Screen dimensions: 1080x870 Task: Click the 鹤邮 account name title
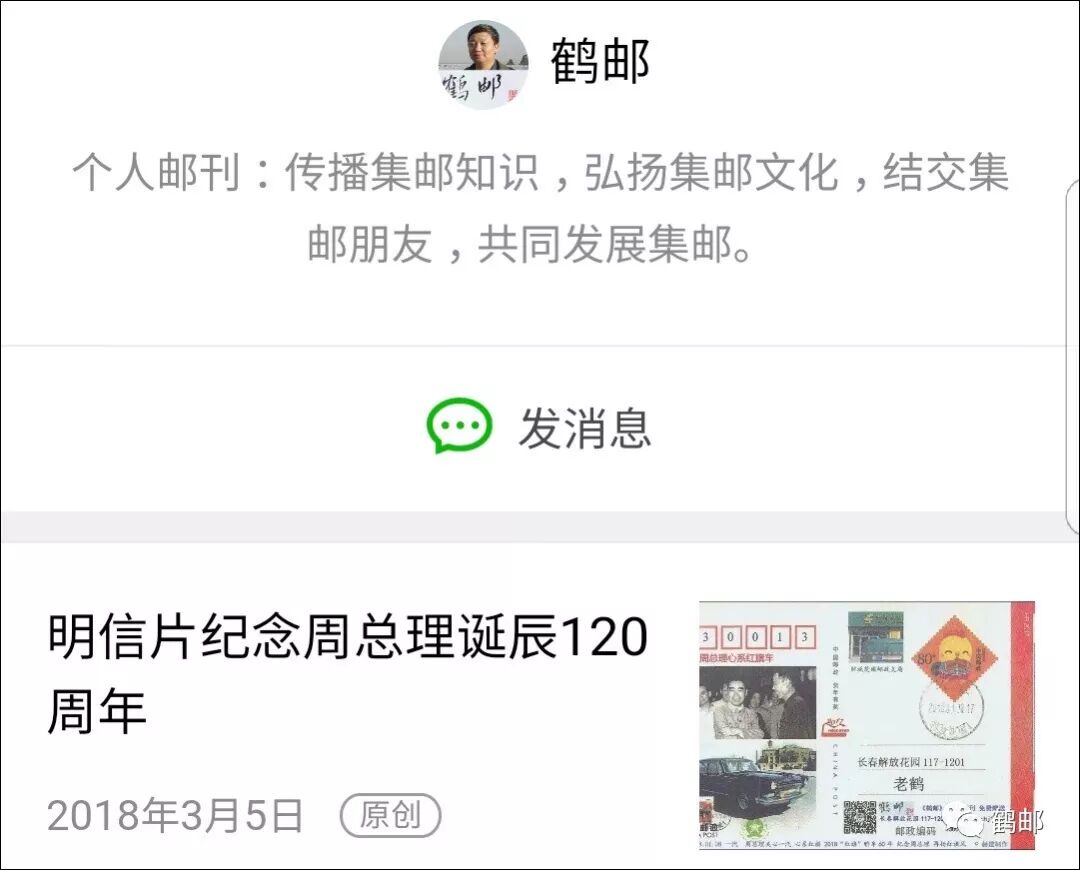600,62
